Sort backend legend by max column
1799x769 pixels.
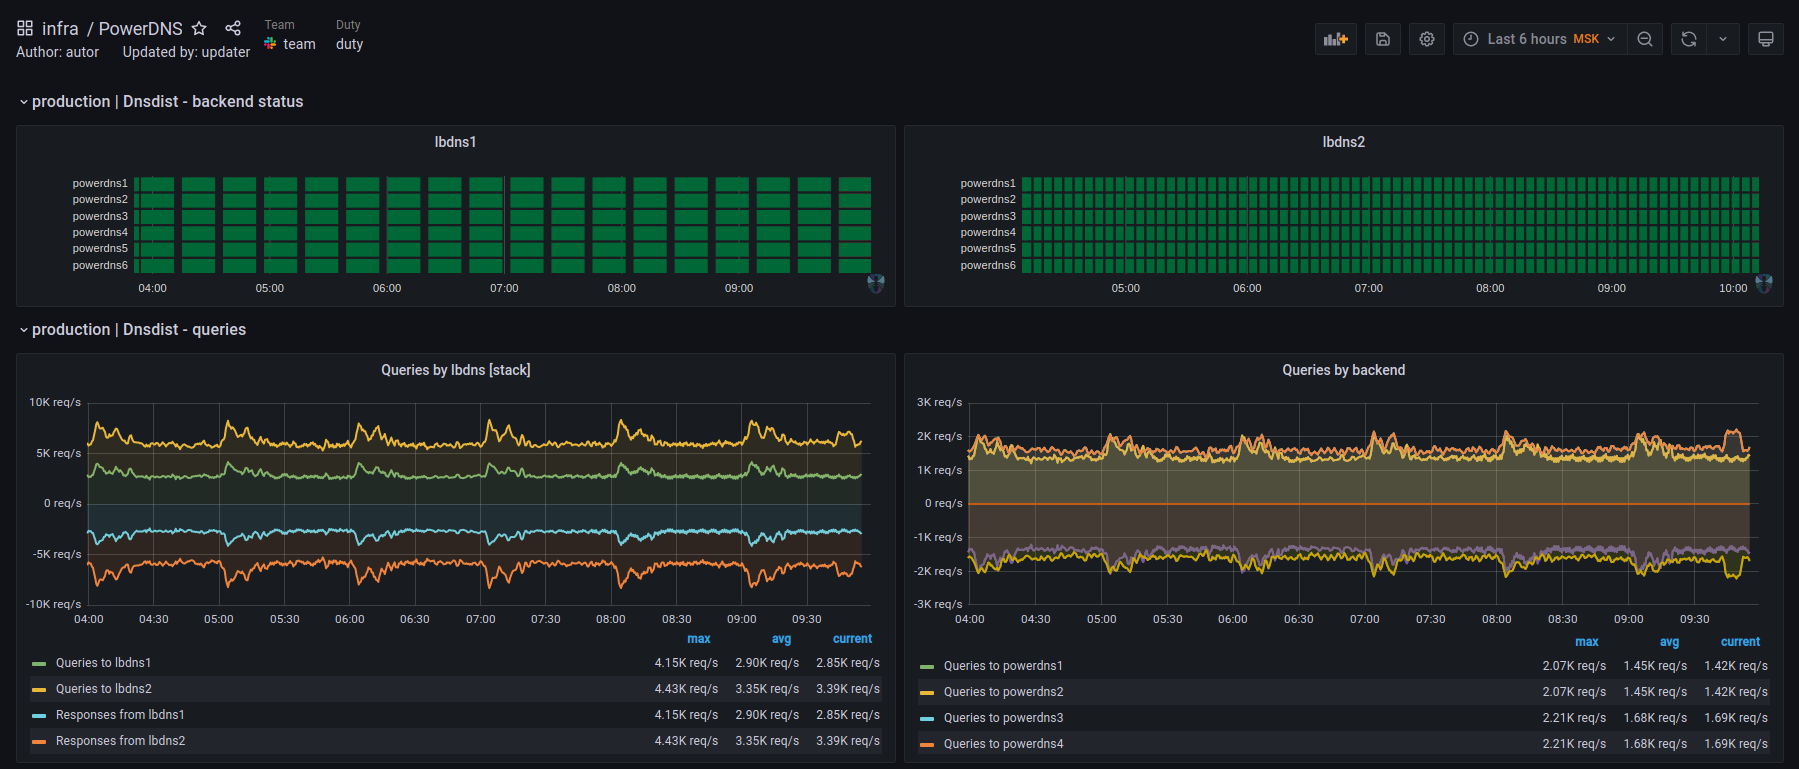click(x=1587, y=642)
